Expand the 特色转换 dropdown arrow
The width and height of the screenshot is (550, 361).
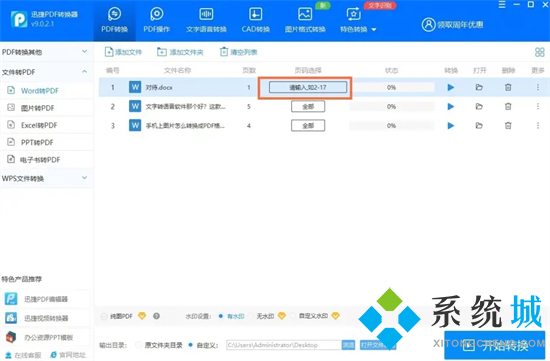click(374, 29)
